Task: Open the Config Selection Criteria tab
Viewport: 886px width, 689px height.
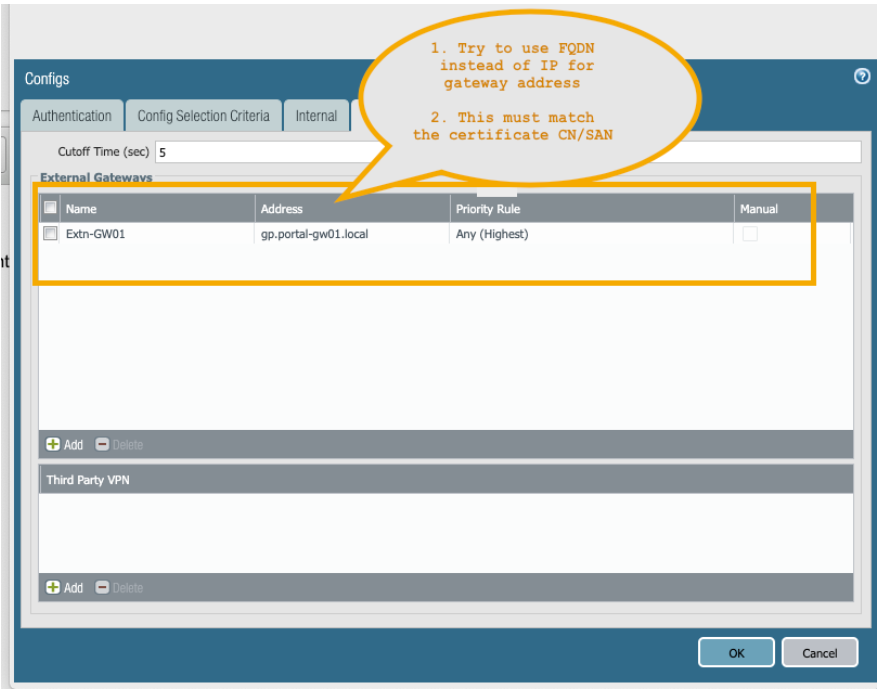Action: pos(204,115)
